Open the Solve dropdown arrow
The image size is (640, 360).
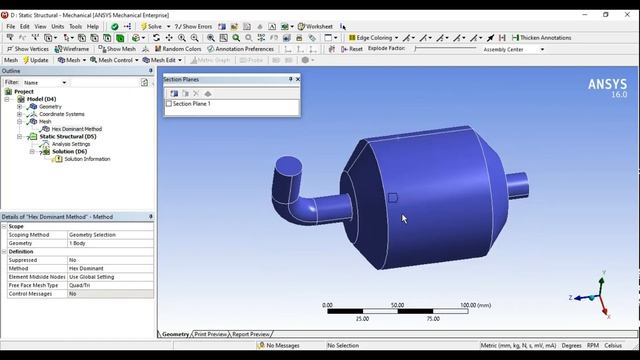click(x=168, y=27)
